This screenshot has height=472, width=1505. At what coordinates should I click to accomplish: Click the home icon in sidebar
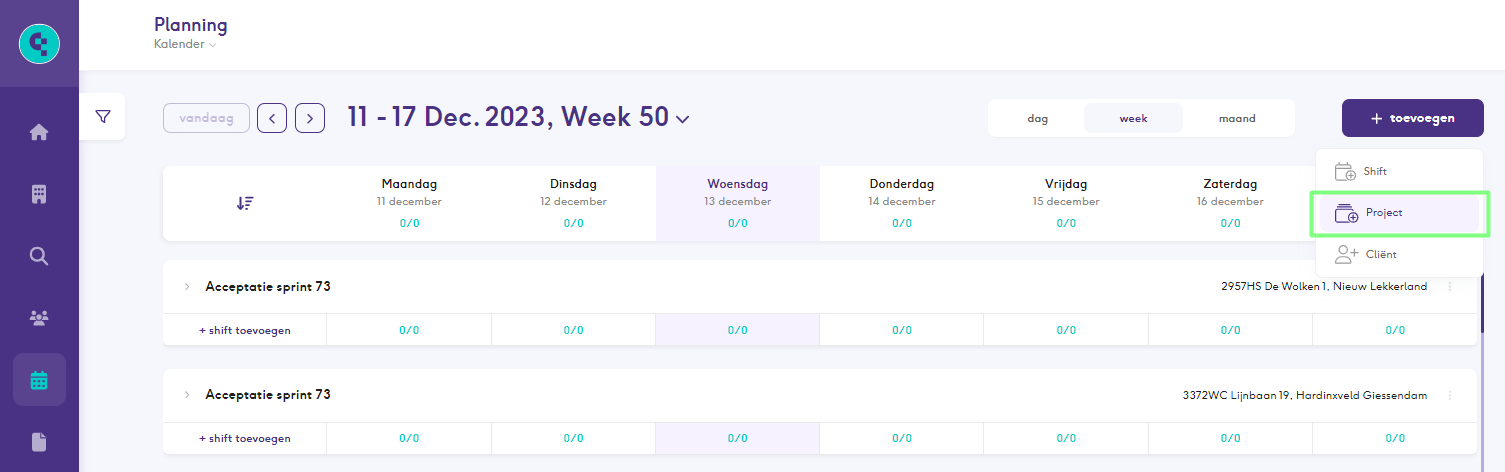(x=39, y=132)
